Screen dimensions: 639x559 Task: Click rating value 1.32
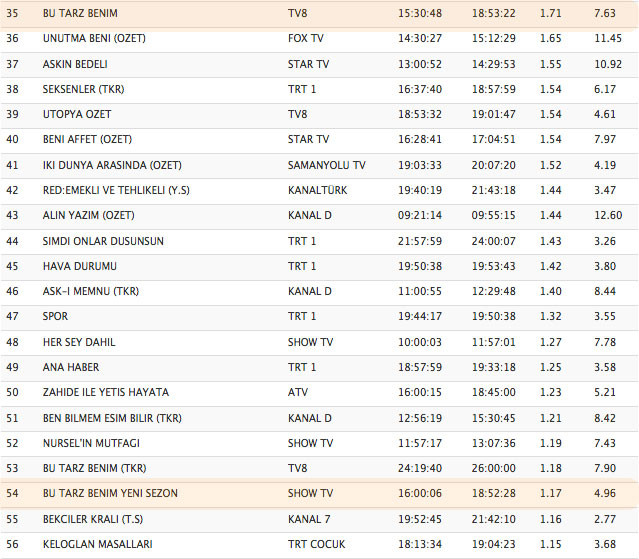coord(551,317)
